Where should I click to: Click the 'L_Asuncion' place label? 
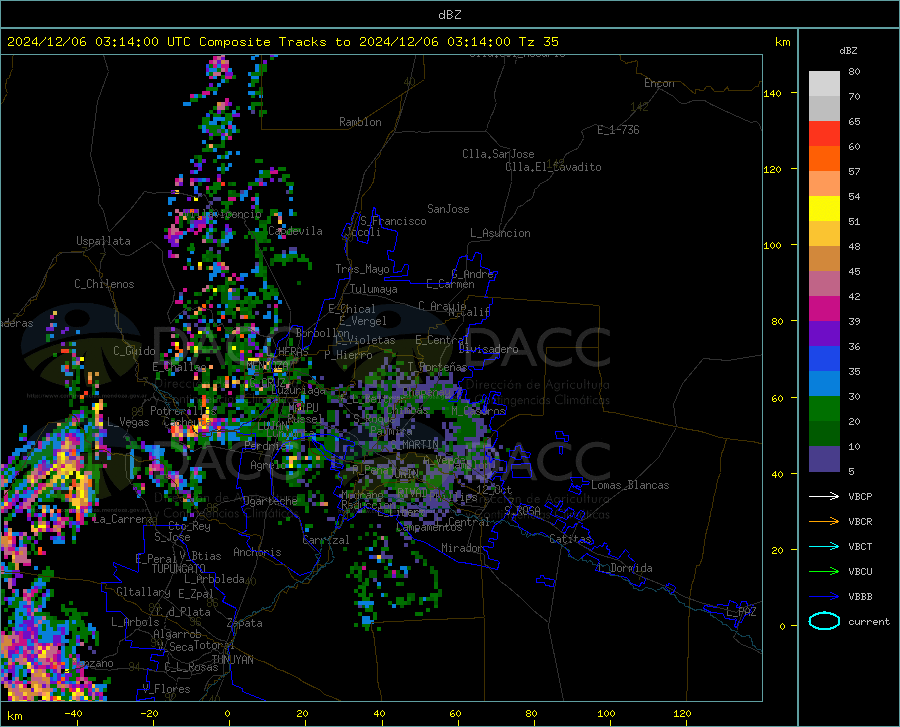(x=500, y=233)
